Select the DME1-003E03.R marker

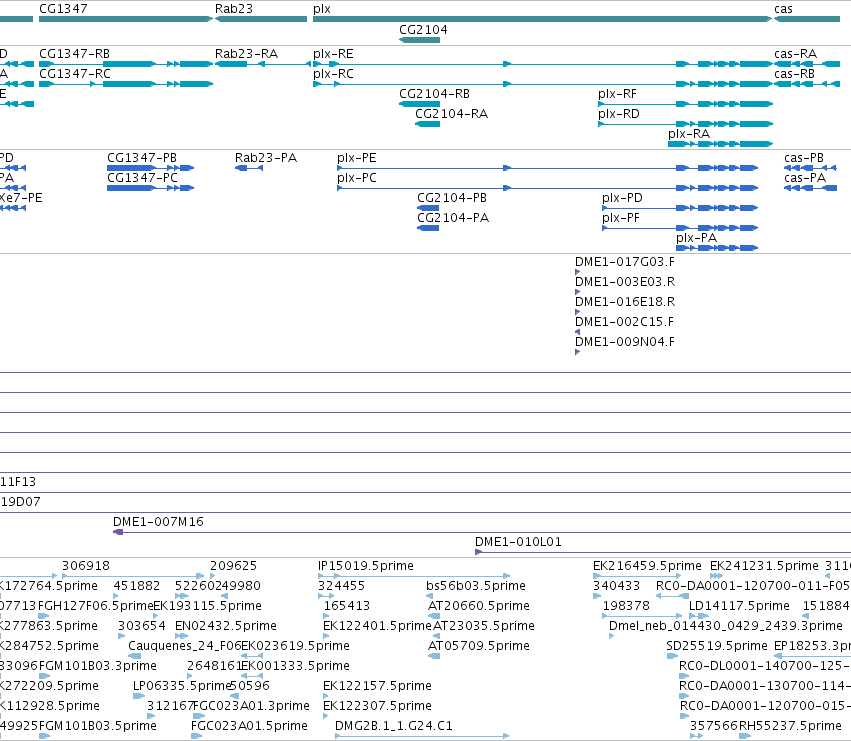coord(577,292)
